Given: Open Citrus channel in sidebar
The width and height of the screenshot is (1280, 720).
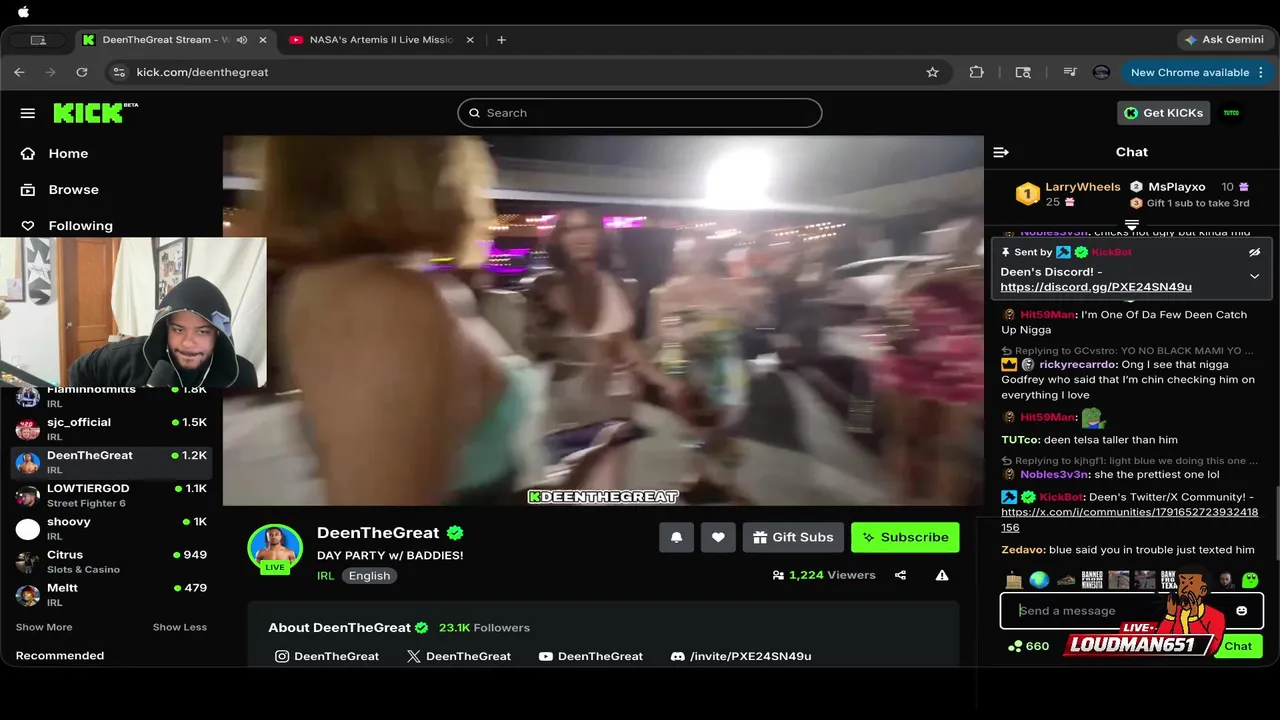Looking at the screenshot, I should (111, 561).
